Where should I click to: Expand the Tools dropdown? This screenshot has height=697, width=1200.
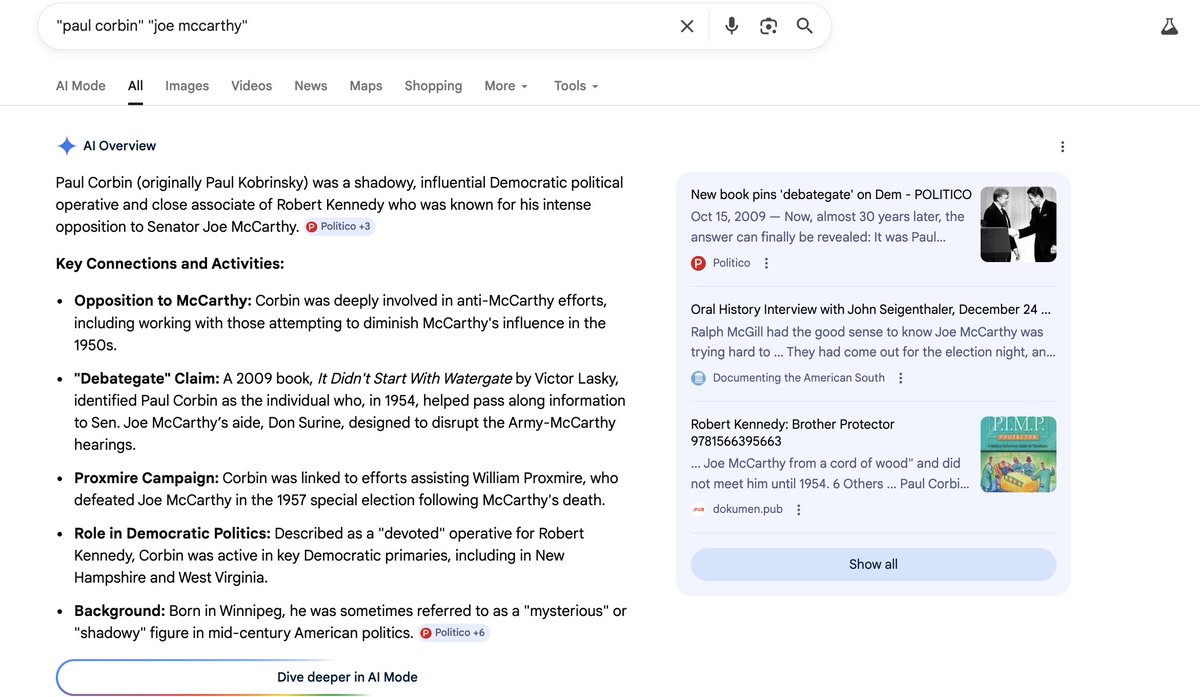[x=576, y=86]
